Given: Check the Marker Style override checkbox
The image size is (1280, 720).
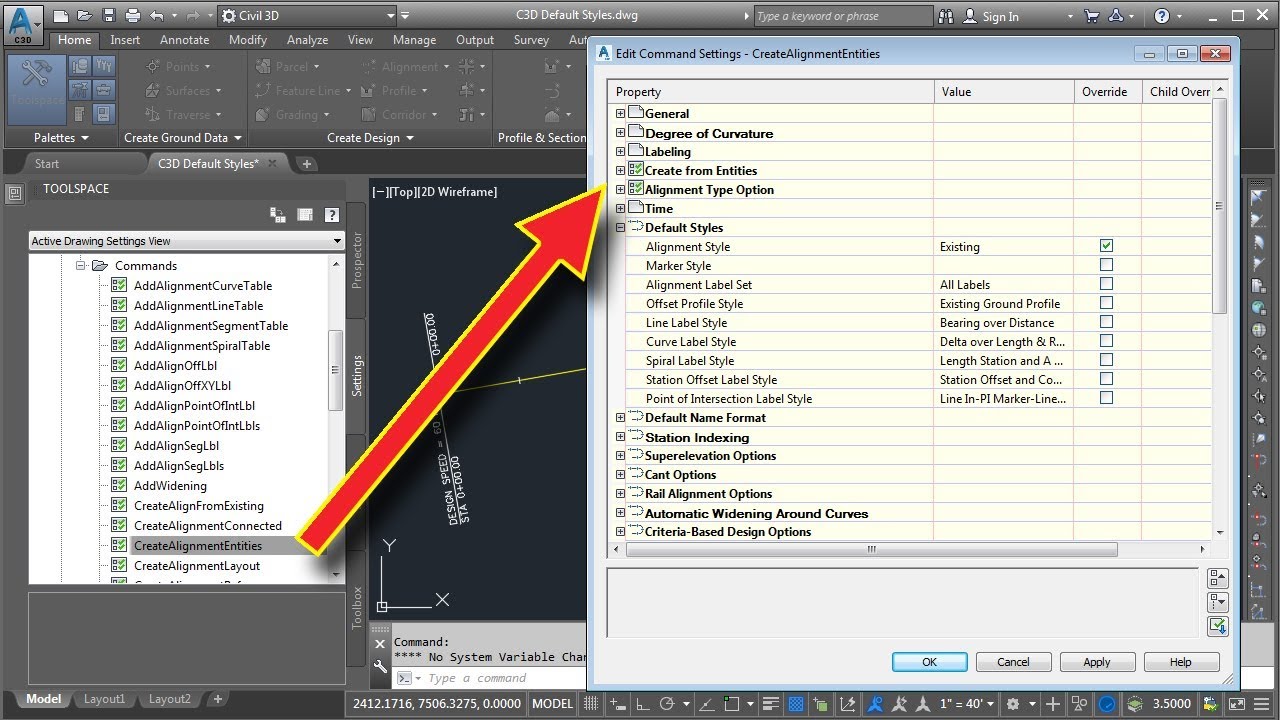Looking at the screenshot, I should coord(1106,265).
